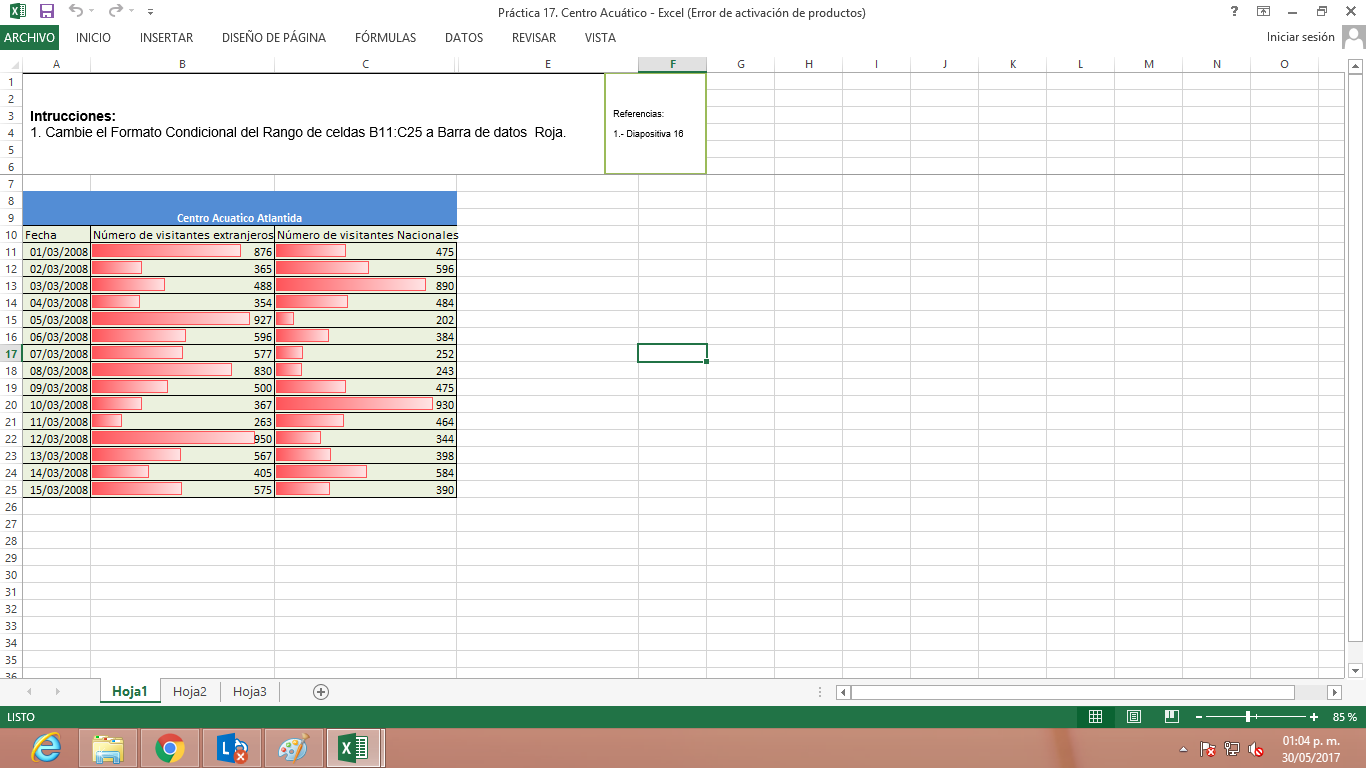Viewport: 1366px width, 768px height.
Task: Zoom in with the plus button
Action: point(1314,717)
